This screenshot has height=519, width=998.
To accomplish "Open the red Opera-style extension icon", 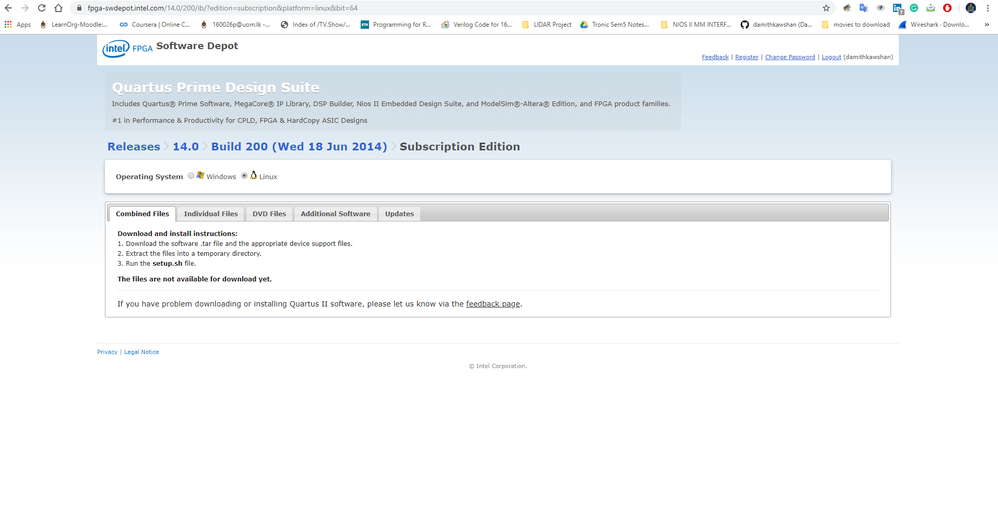I will (x=947, y=8).
